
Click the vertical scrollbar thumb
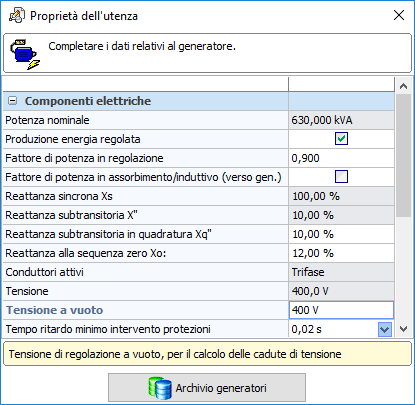point(403,155)
